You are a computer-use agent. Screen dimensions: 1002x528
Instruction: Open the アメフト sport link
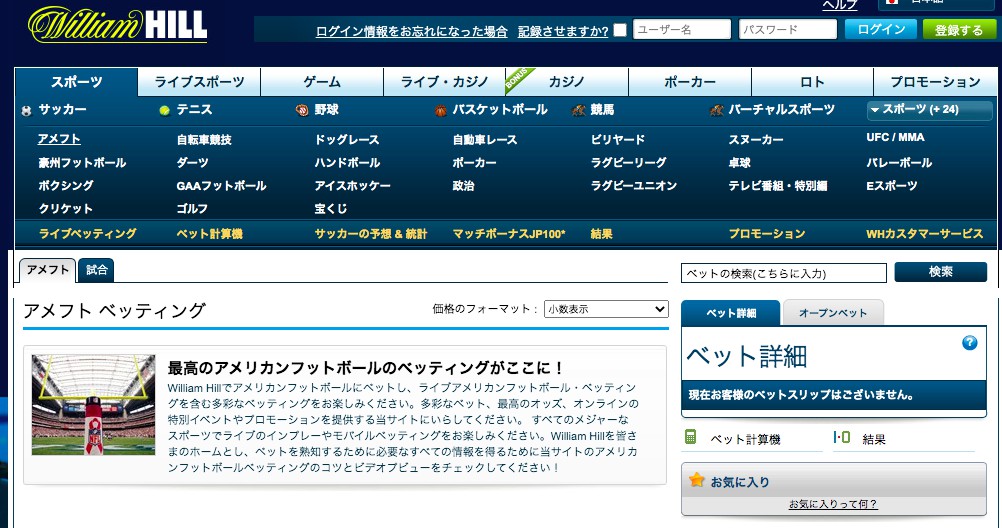point(59,139)
